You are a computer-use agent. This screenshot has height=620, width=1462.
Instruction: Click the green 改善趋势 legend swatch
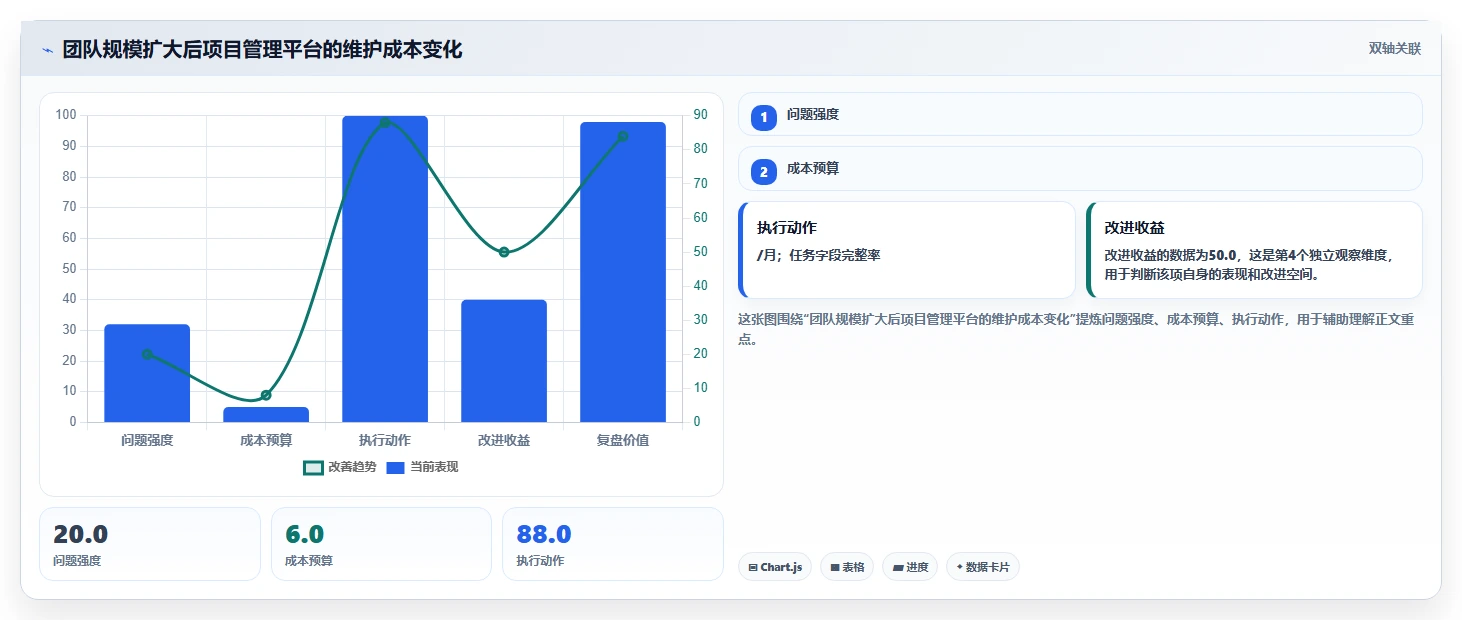pyautogui.click(x=313, y=467)
